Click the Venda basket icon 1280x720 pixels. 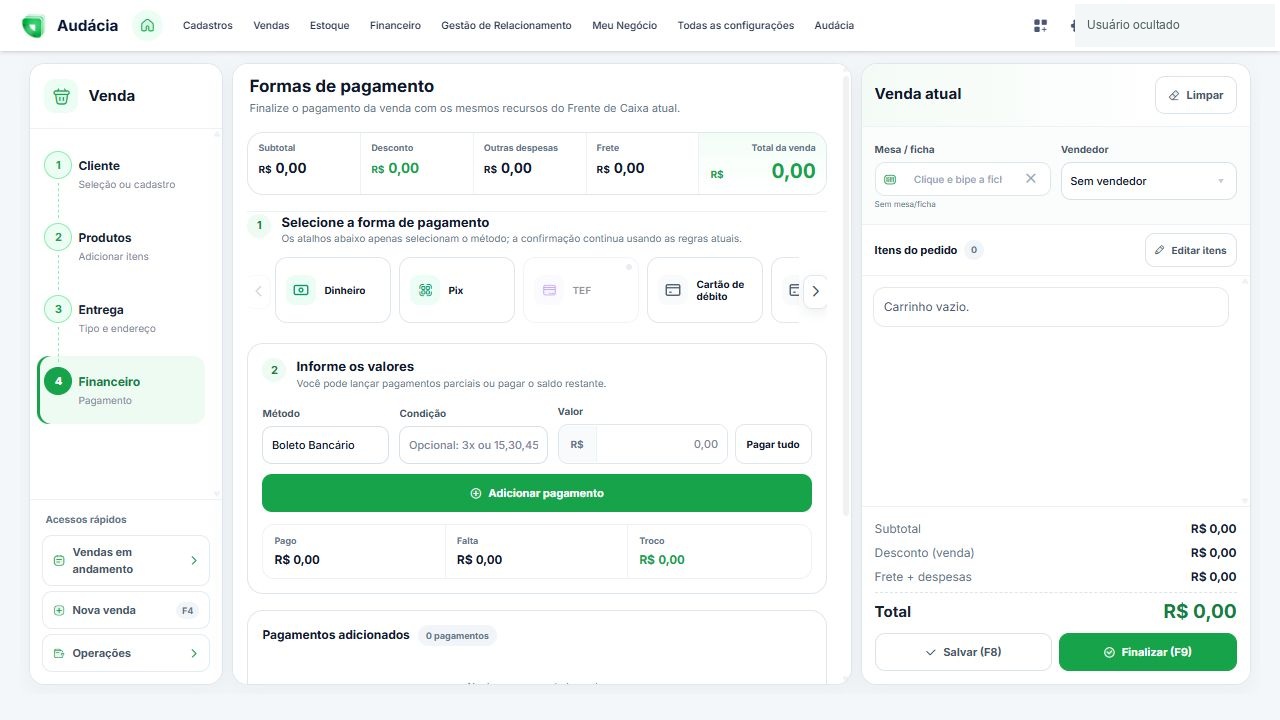tap(61, 96)
